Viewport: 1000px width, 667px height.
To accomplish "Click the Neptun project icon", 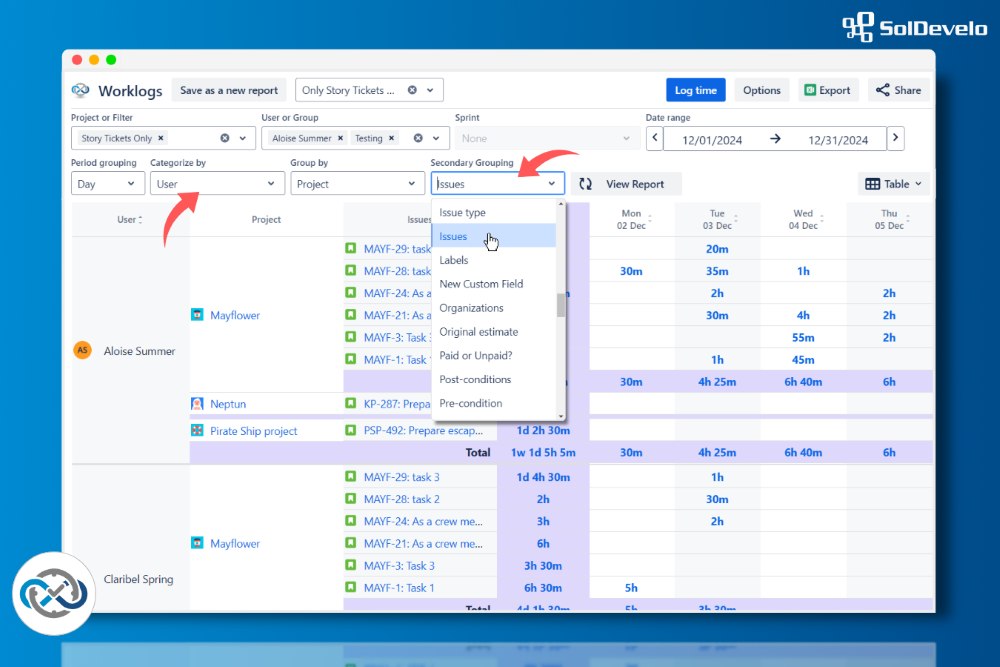I will [196, 404].
